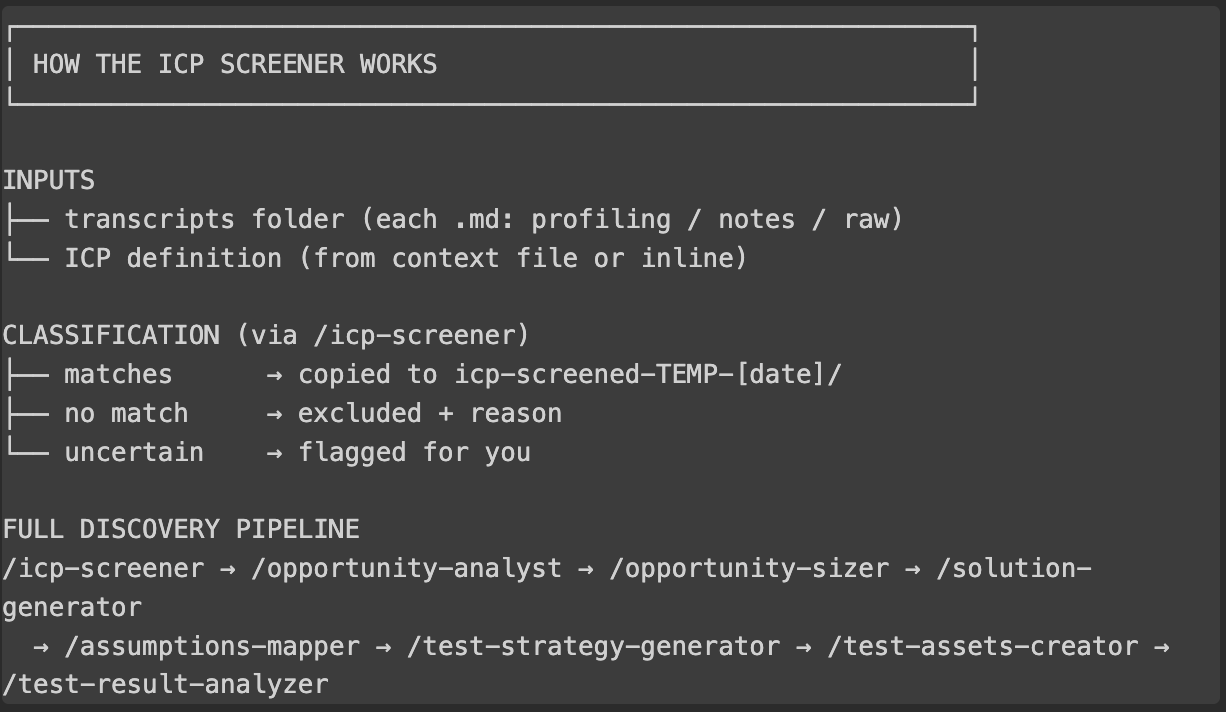
Task: Click the /test-assets-creator command
Action: 982,646
